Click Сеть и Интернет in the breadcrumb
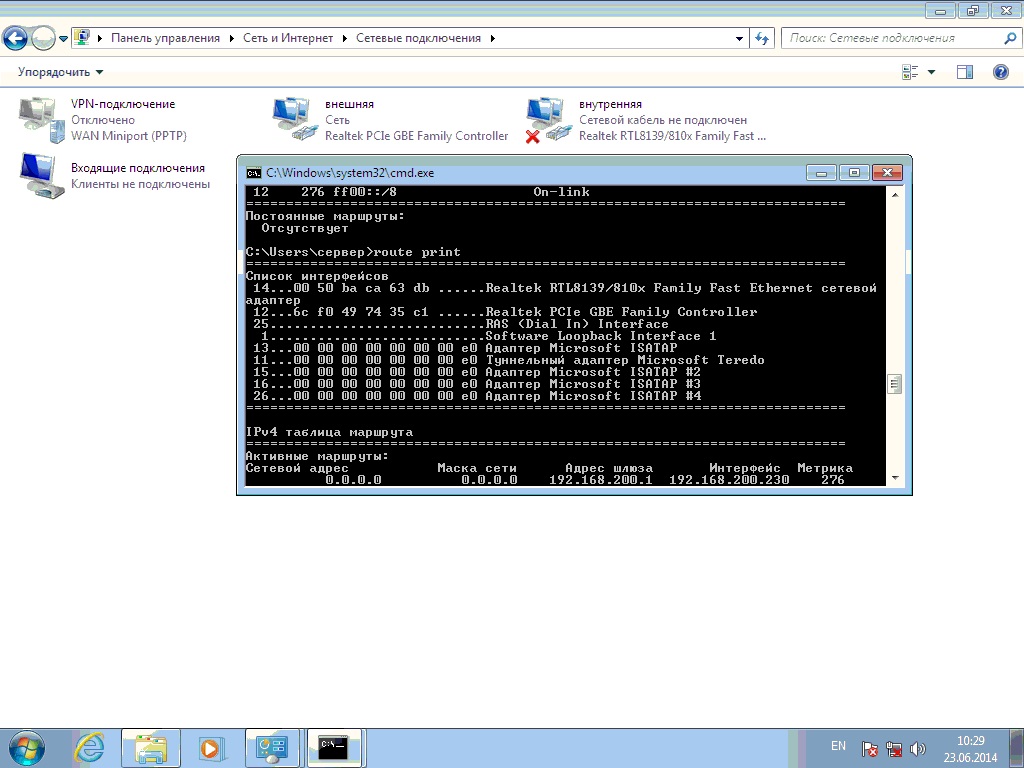The image size is (1024, 768). (x=291, y=38)
